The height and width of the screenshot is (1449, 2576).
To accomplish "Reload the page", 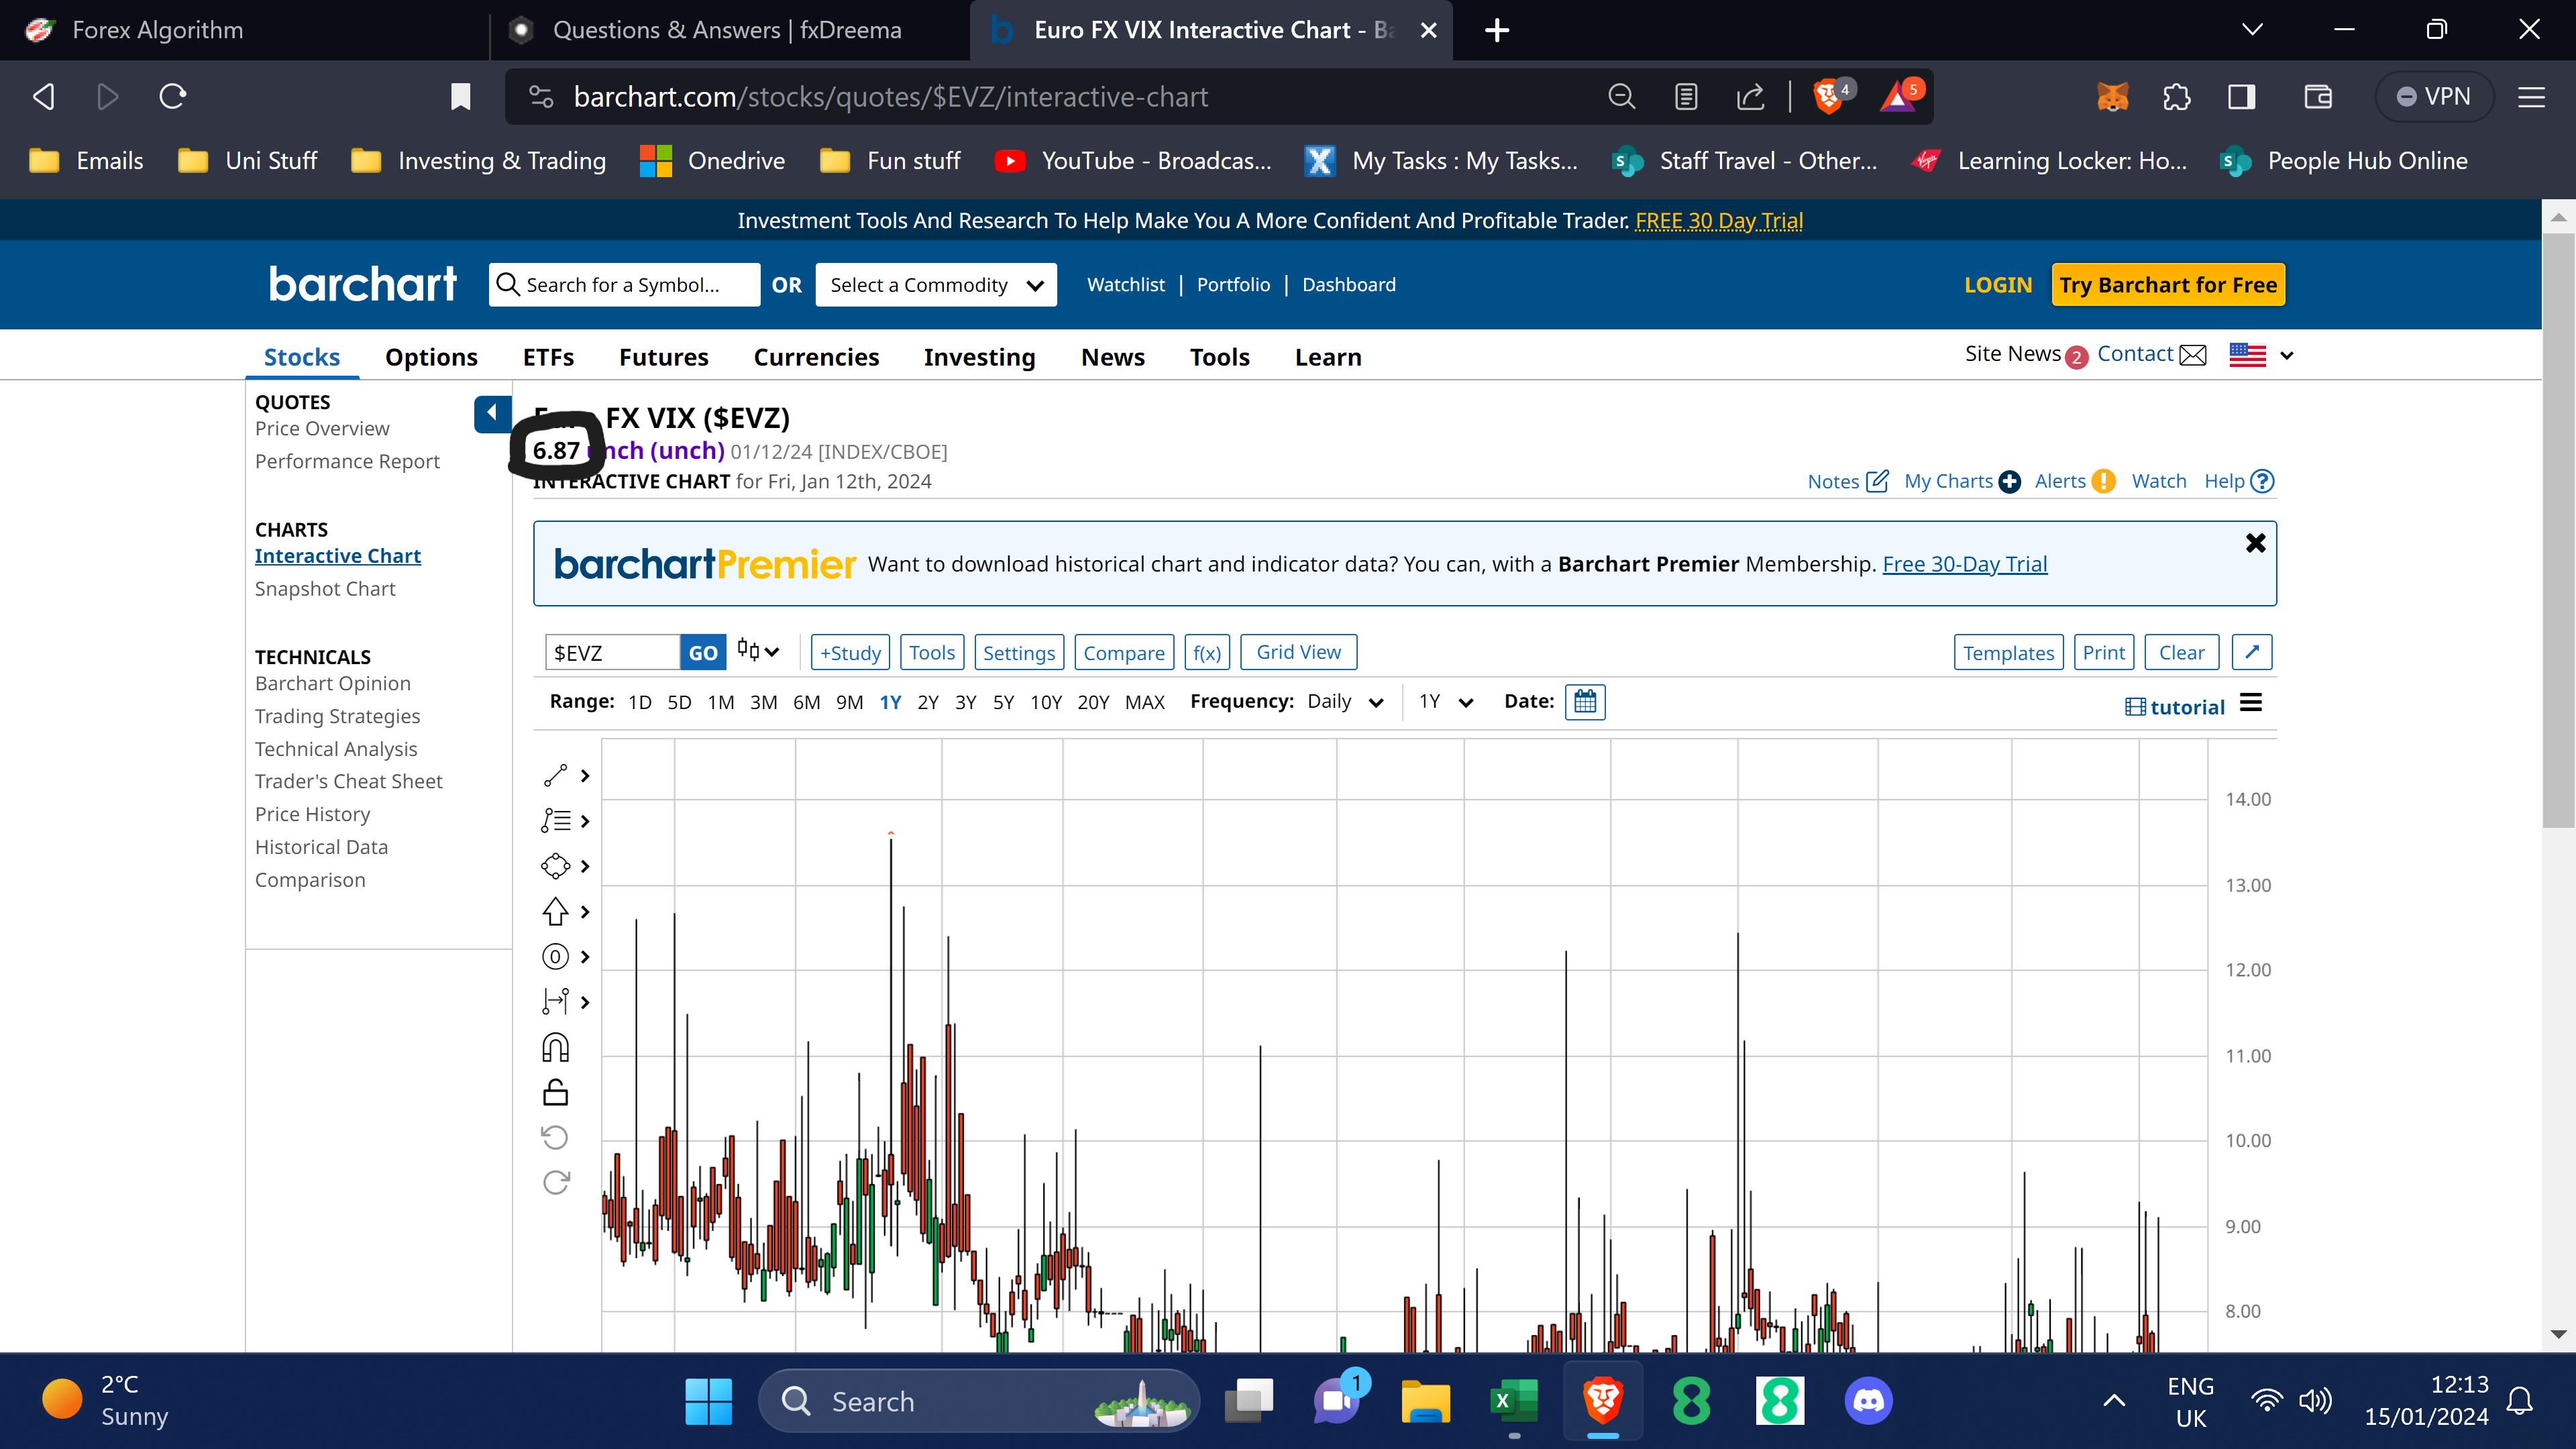I will coord(172,97).
